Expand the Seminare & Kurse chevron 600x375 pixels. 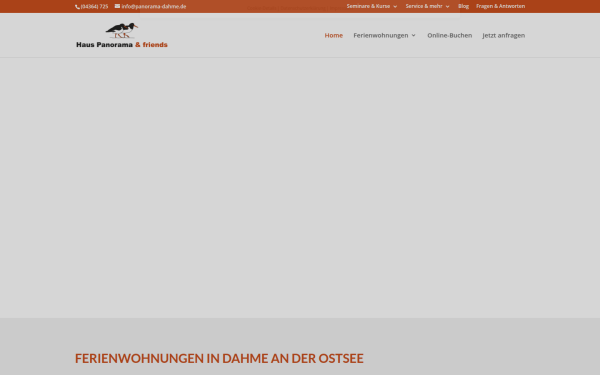pyautogui.click(x=395, y=7)
